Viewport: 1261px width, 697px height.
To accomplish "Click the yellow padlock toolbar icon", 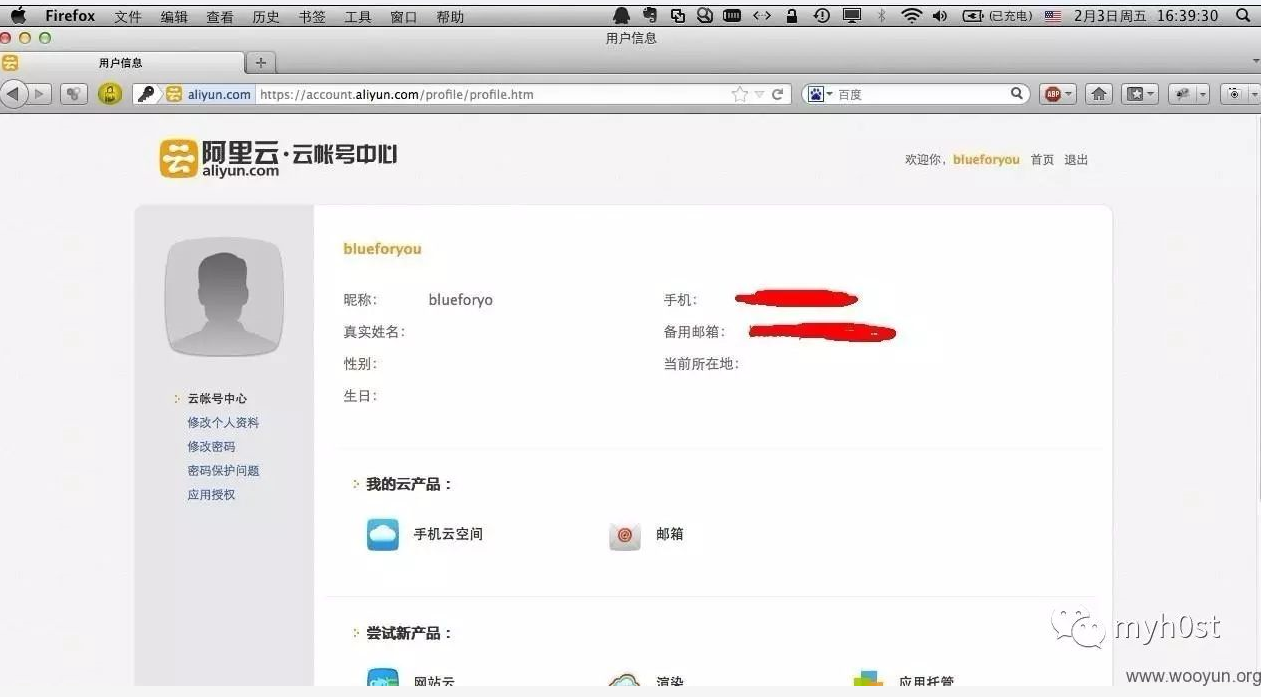I will [110, 94].
